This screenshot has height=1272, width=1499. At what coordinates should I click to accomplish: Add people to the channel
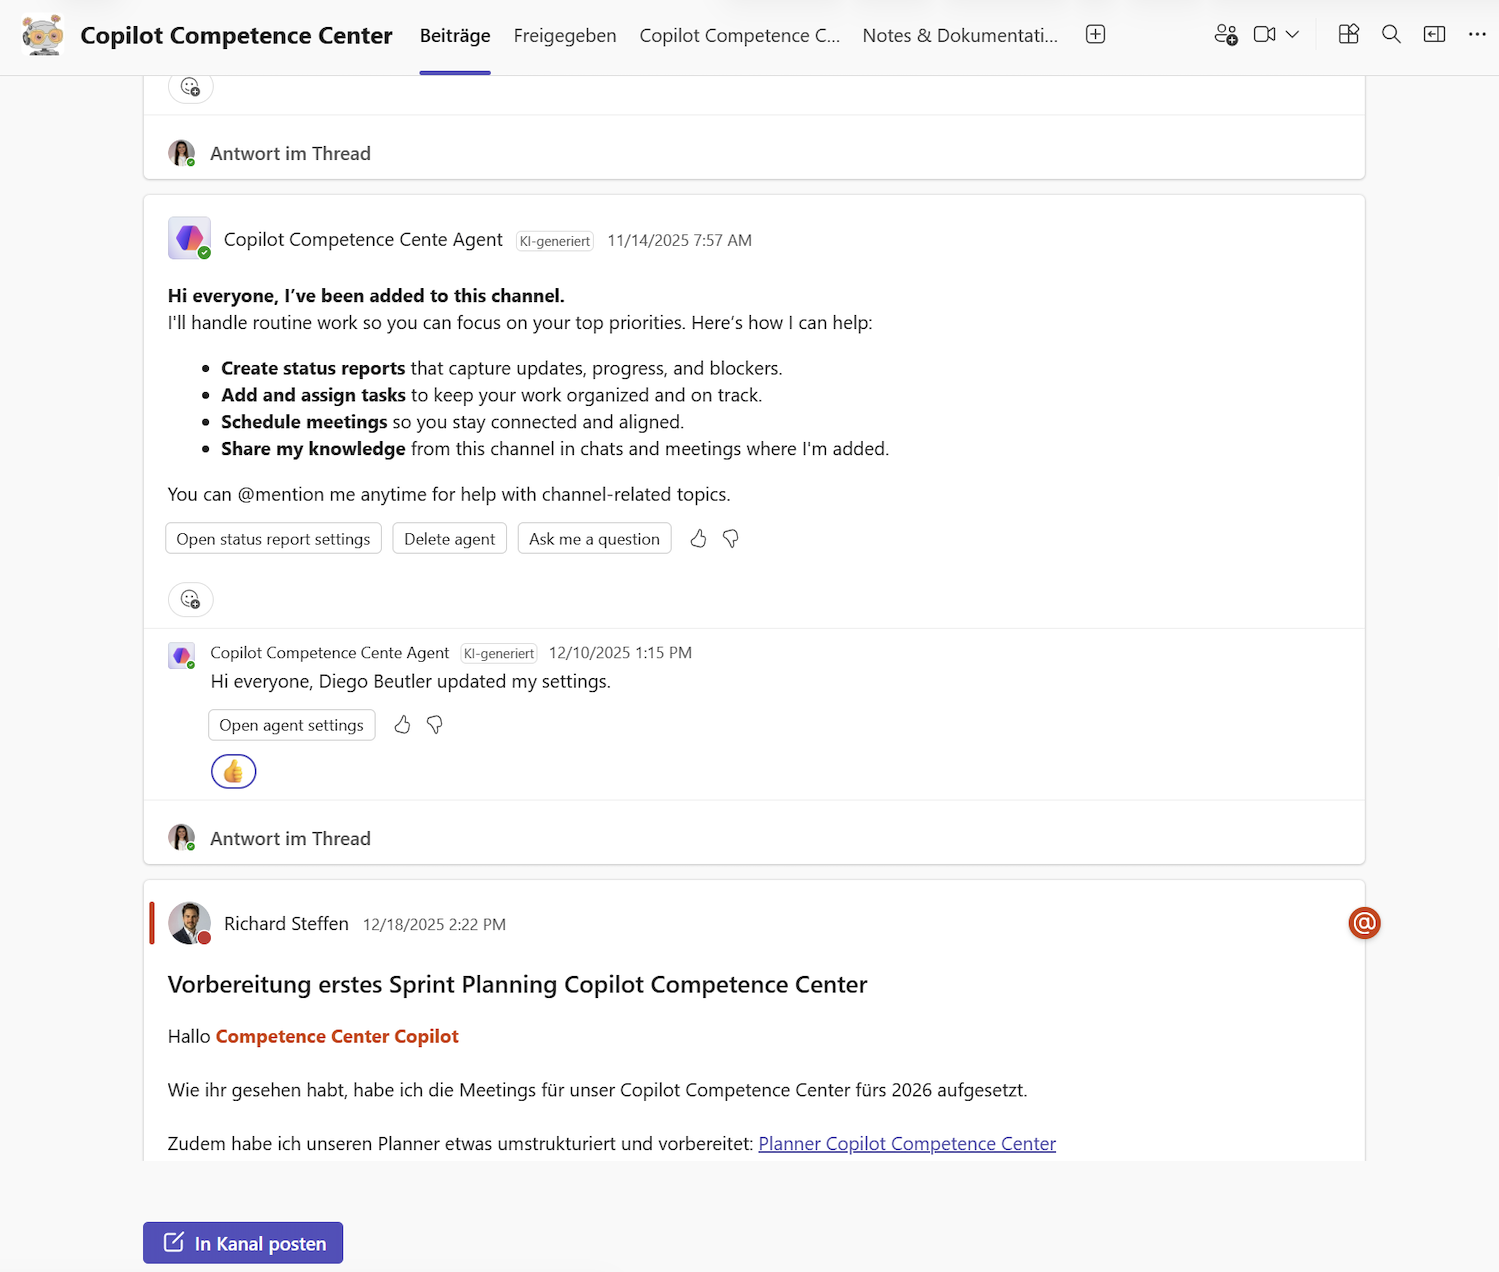click(x=1224, y=34)
